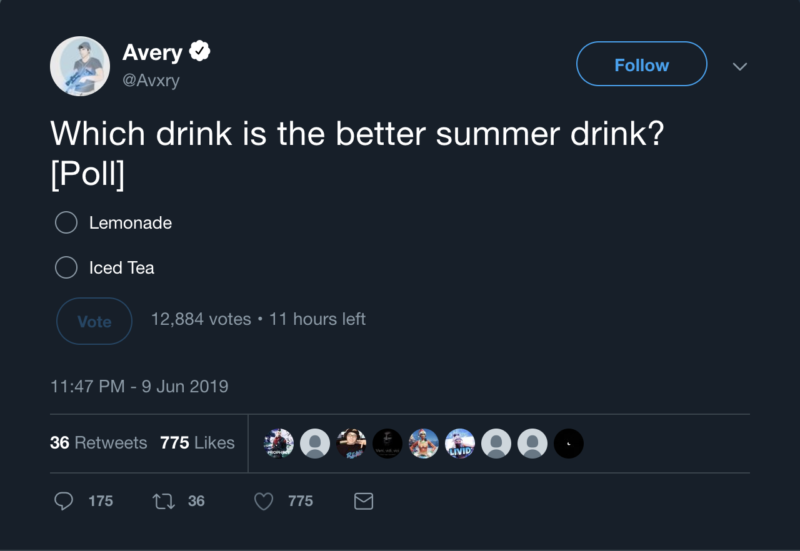Click the reply speech bubble icon

[64, 501]
